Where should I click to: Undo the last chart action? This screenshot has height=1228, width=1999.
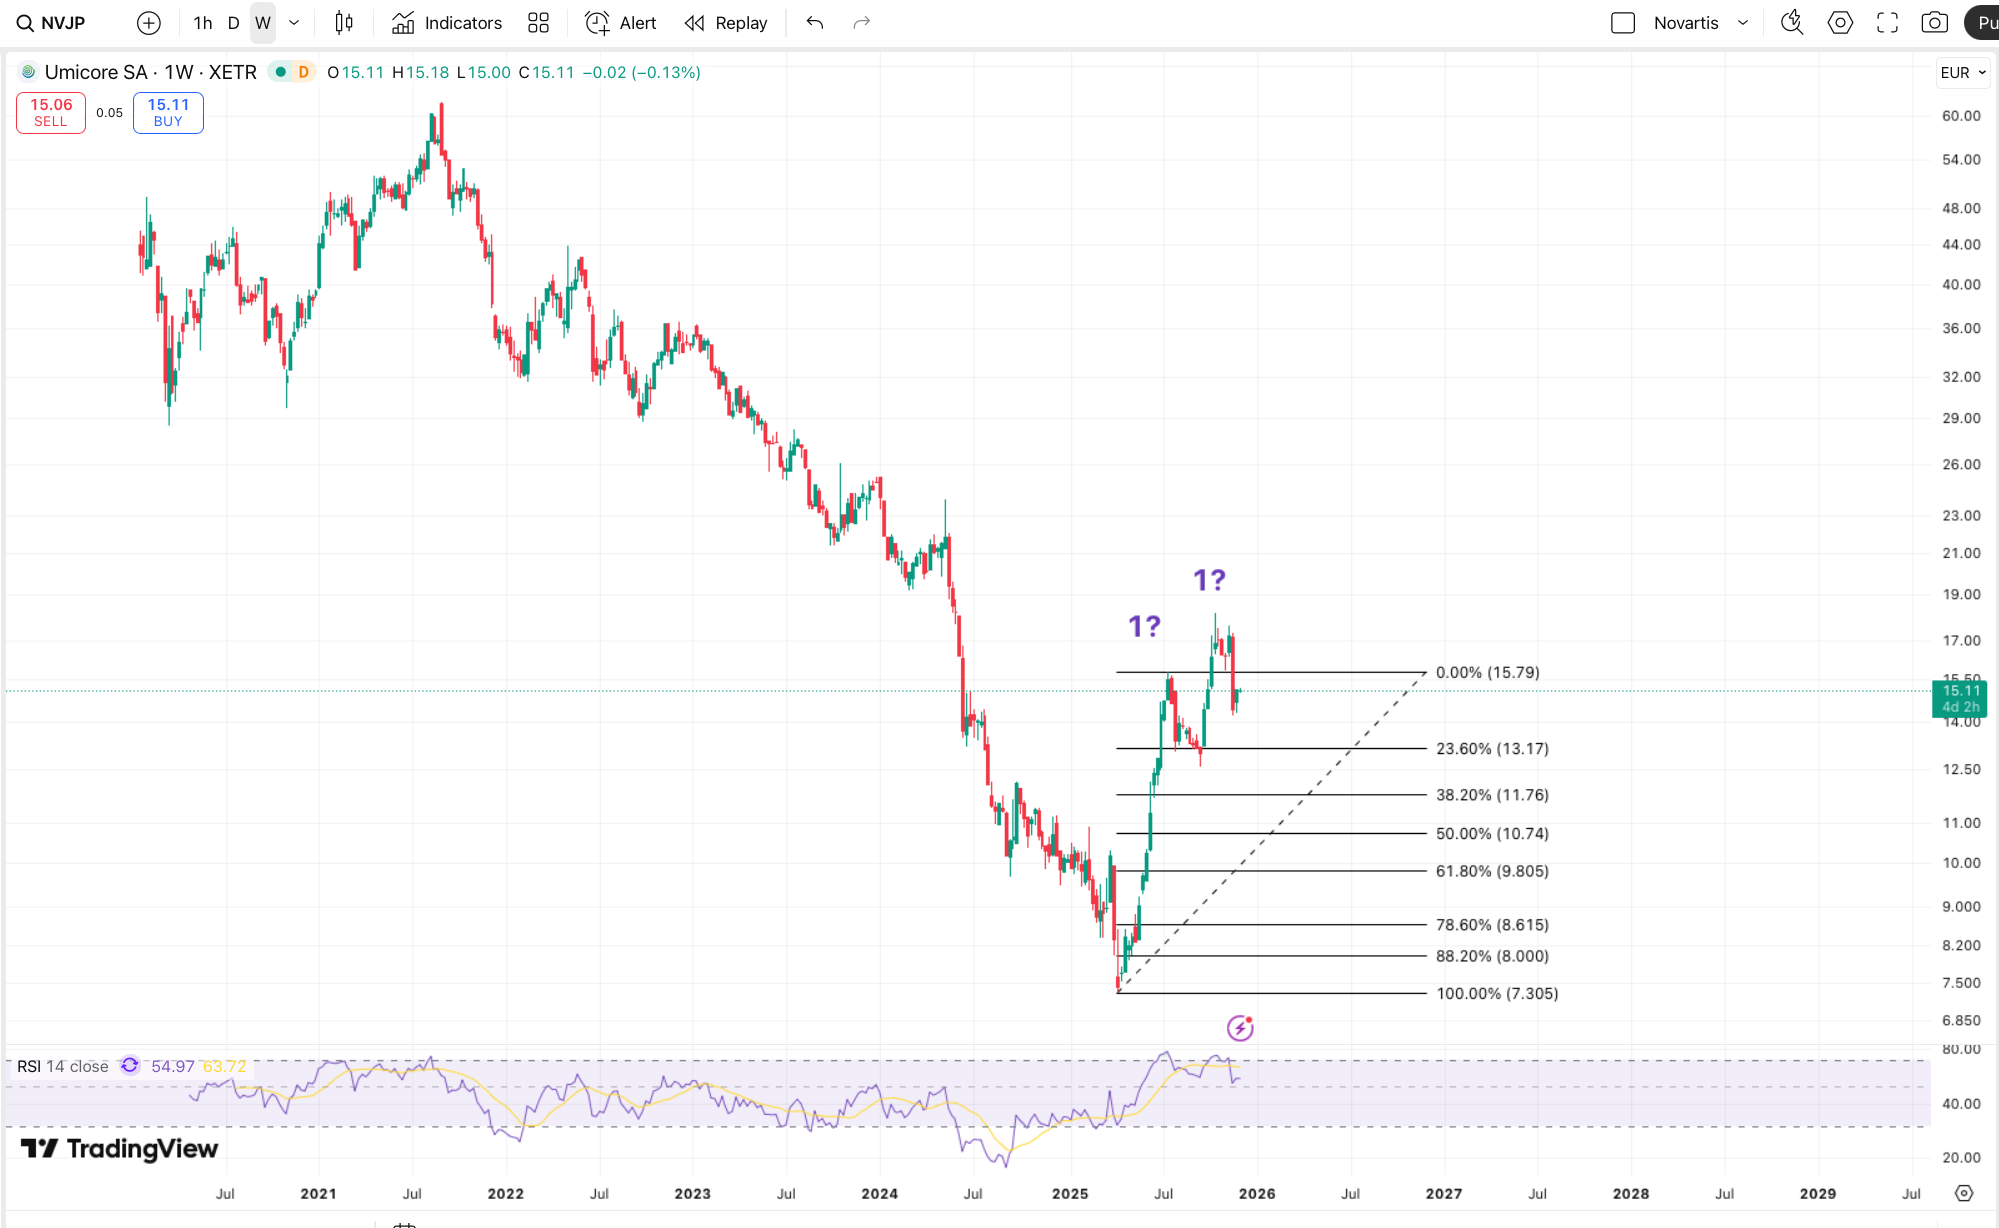[x=815, y=23]
